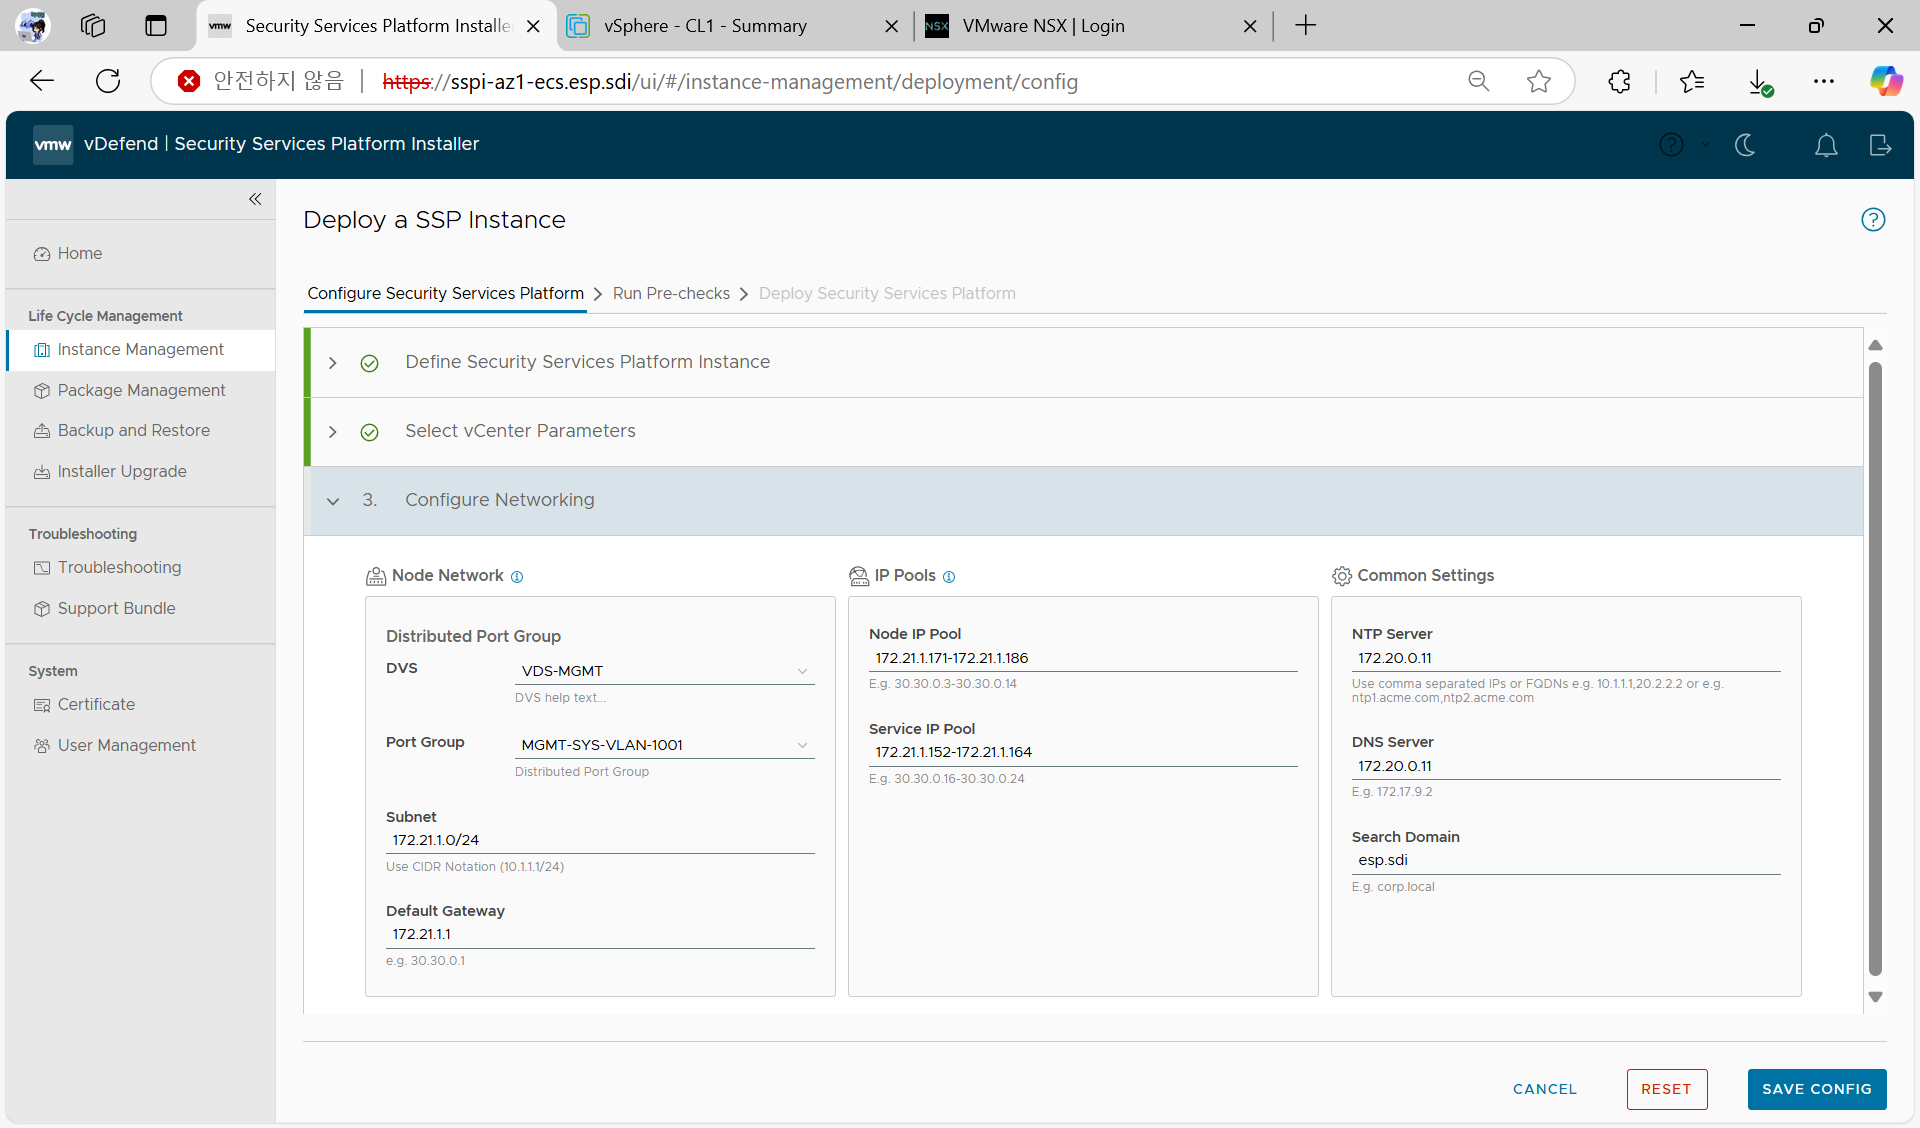The width and height of the screenshot is (1920, 1128).
Task: Open tab actions menu icon
Action: pos(156,26)
